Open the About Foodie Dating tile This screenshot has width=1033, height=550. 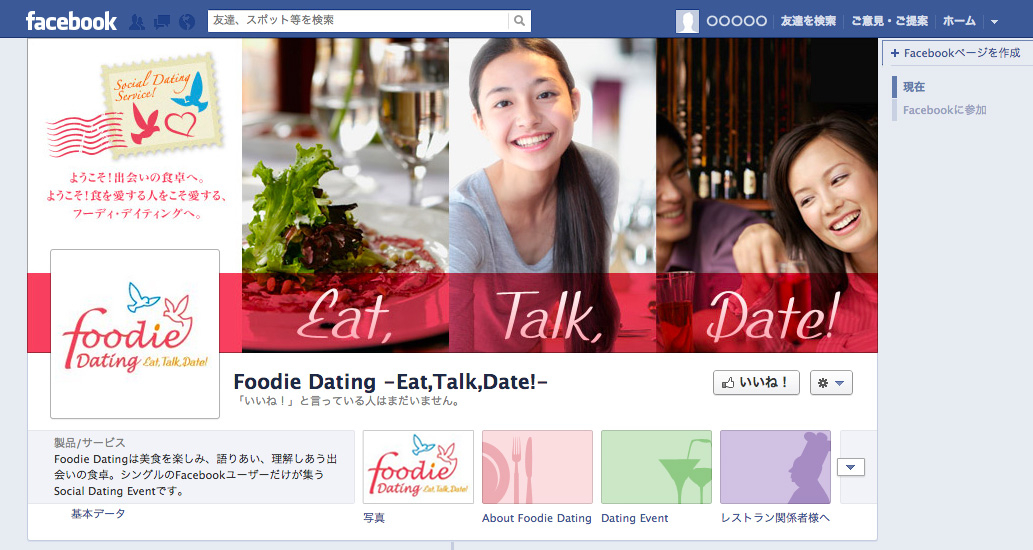click(538, 467)
